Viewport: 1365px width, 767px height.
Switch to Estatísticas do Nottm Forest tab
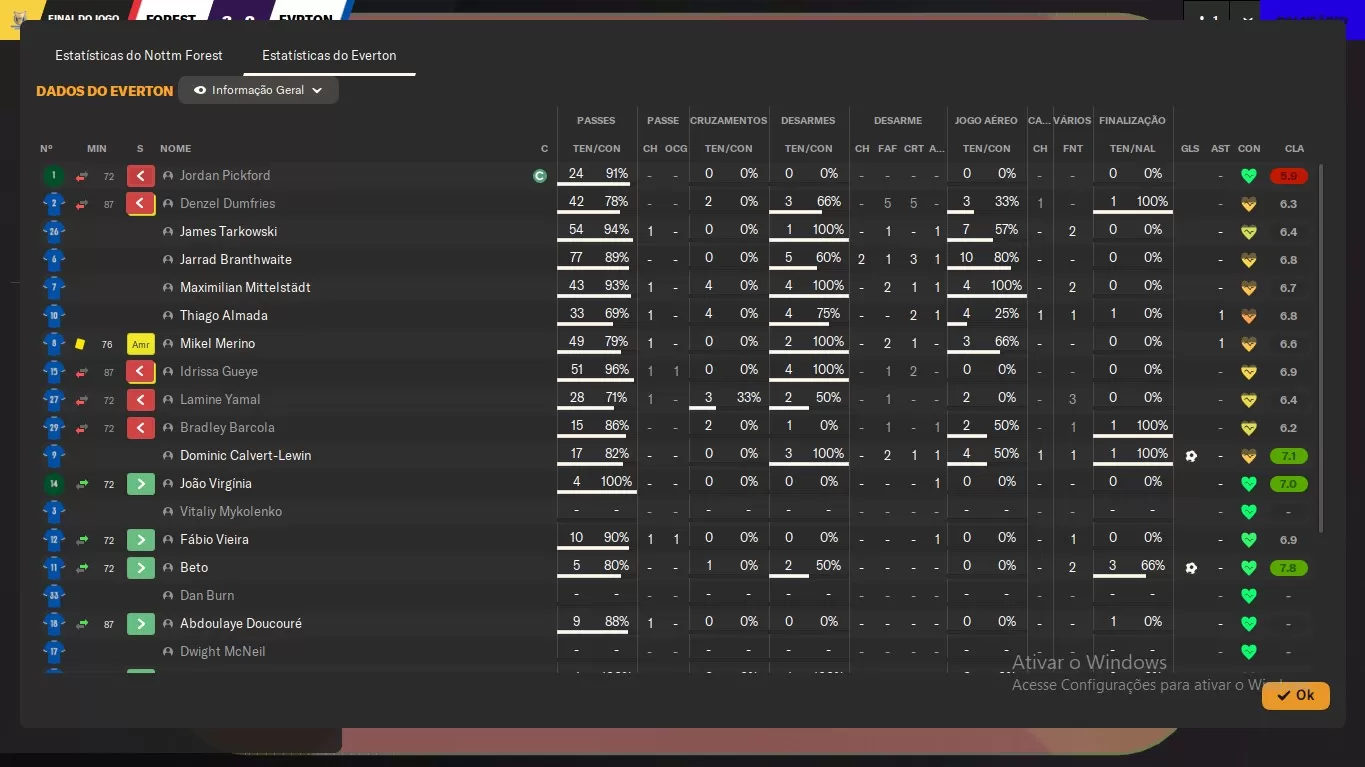pos(139,56)
